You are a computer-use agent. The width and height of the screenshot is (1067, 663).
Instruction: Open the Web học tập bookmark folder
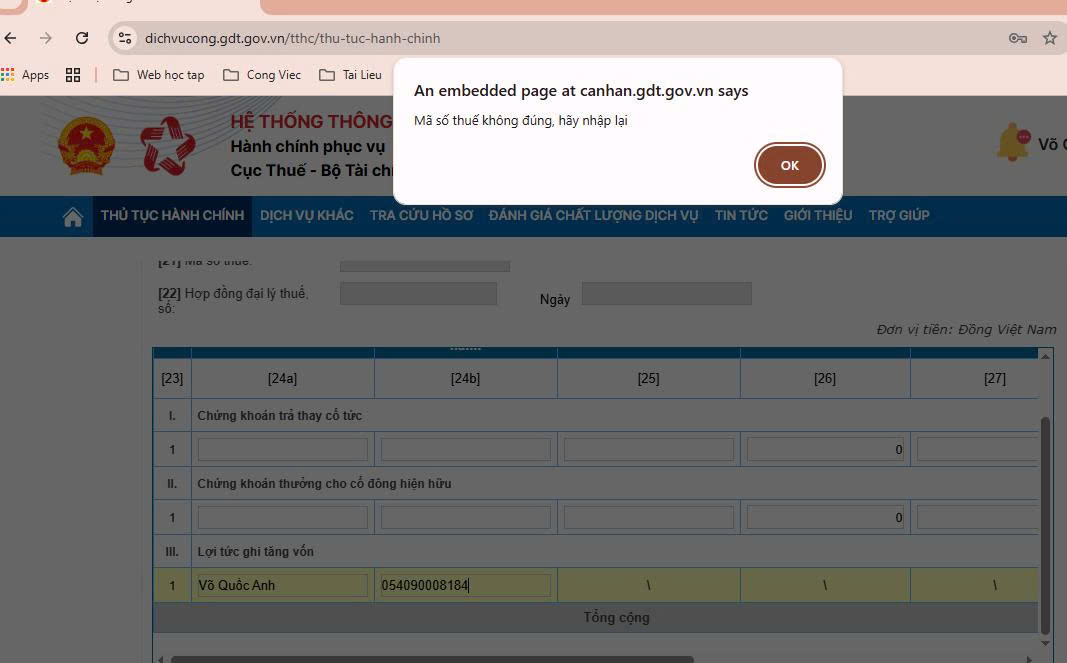(159, 75)
